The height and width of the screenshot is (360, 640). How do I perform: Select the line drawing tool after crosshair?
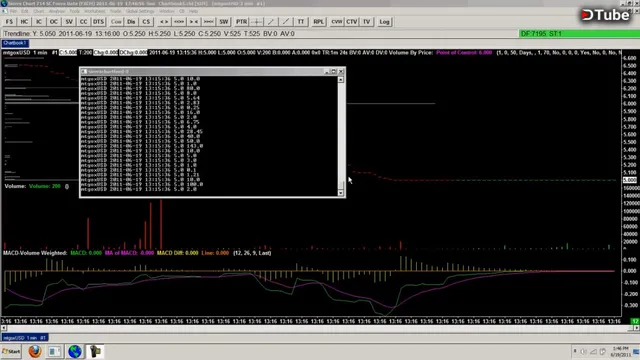point(271,22)
